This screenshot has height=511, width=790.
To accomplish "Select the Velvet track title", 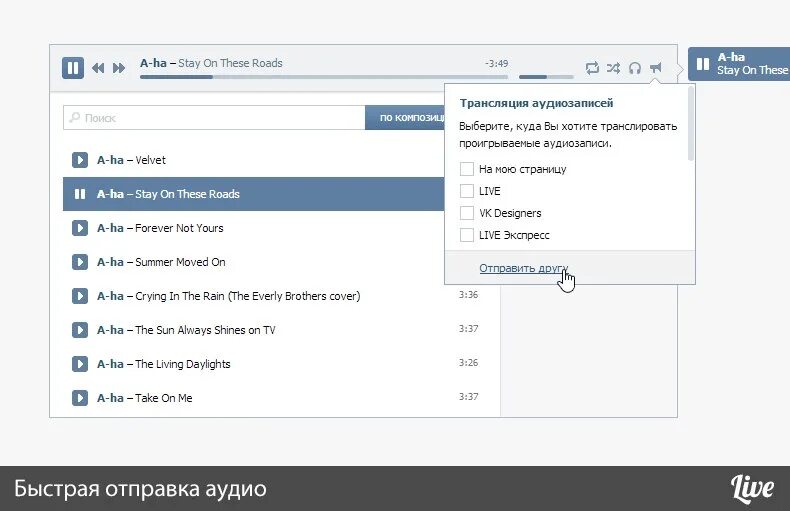I will pos(150,160).
